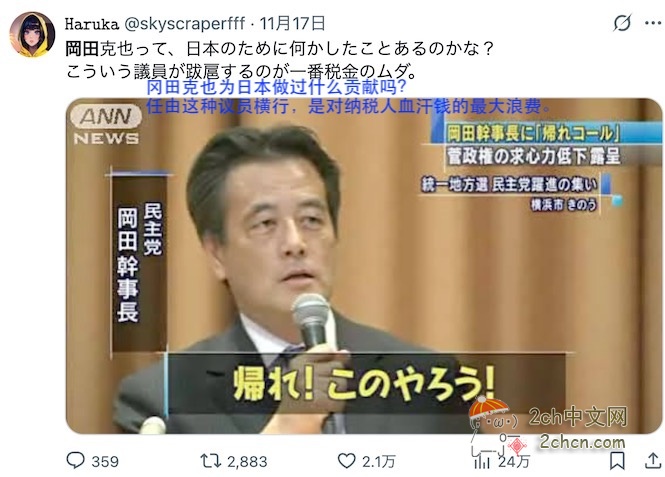Click the Japanese tweet text body
Image resolution: width=665 pixels, height=477 pixels.
[x=280, y=60]
